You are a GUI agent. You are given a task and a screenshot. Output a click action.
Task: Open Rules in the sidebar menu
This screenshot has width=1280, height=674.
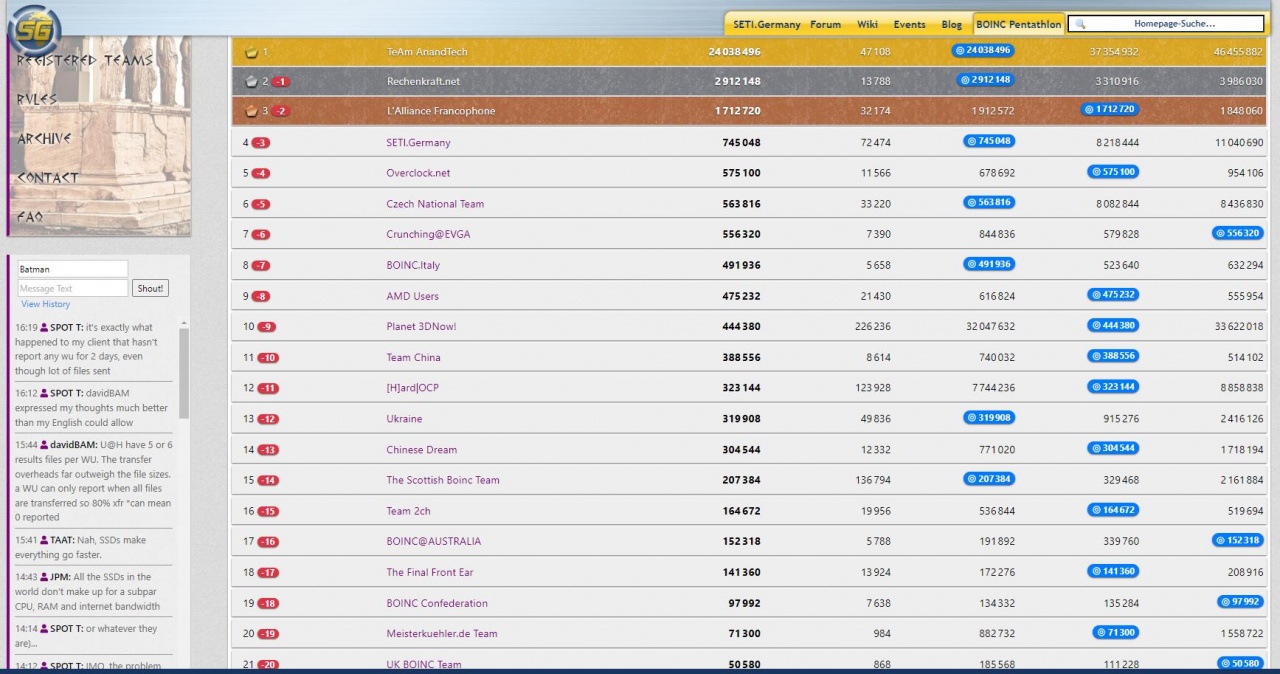[x=37, y=100]
